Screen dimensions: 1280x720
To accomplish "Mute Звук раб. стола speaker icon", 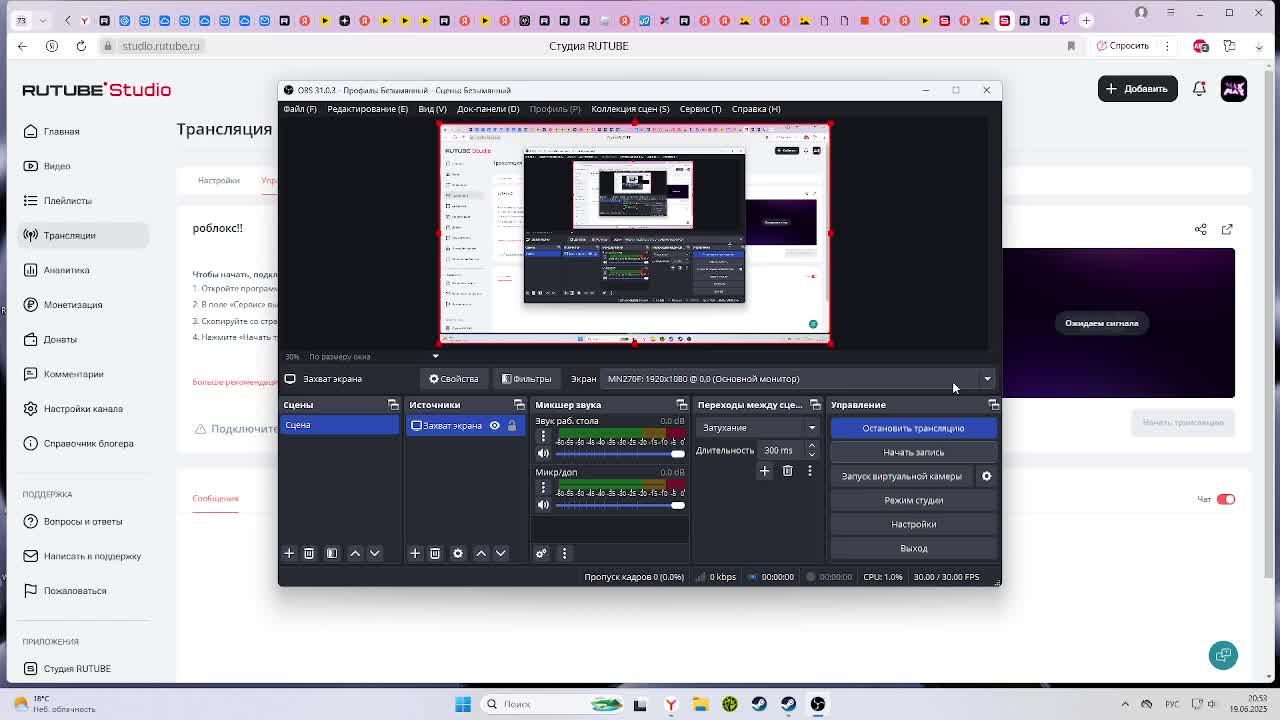I will [x=543, y=454].
